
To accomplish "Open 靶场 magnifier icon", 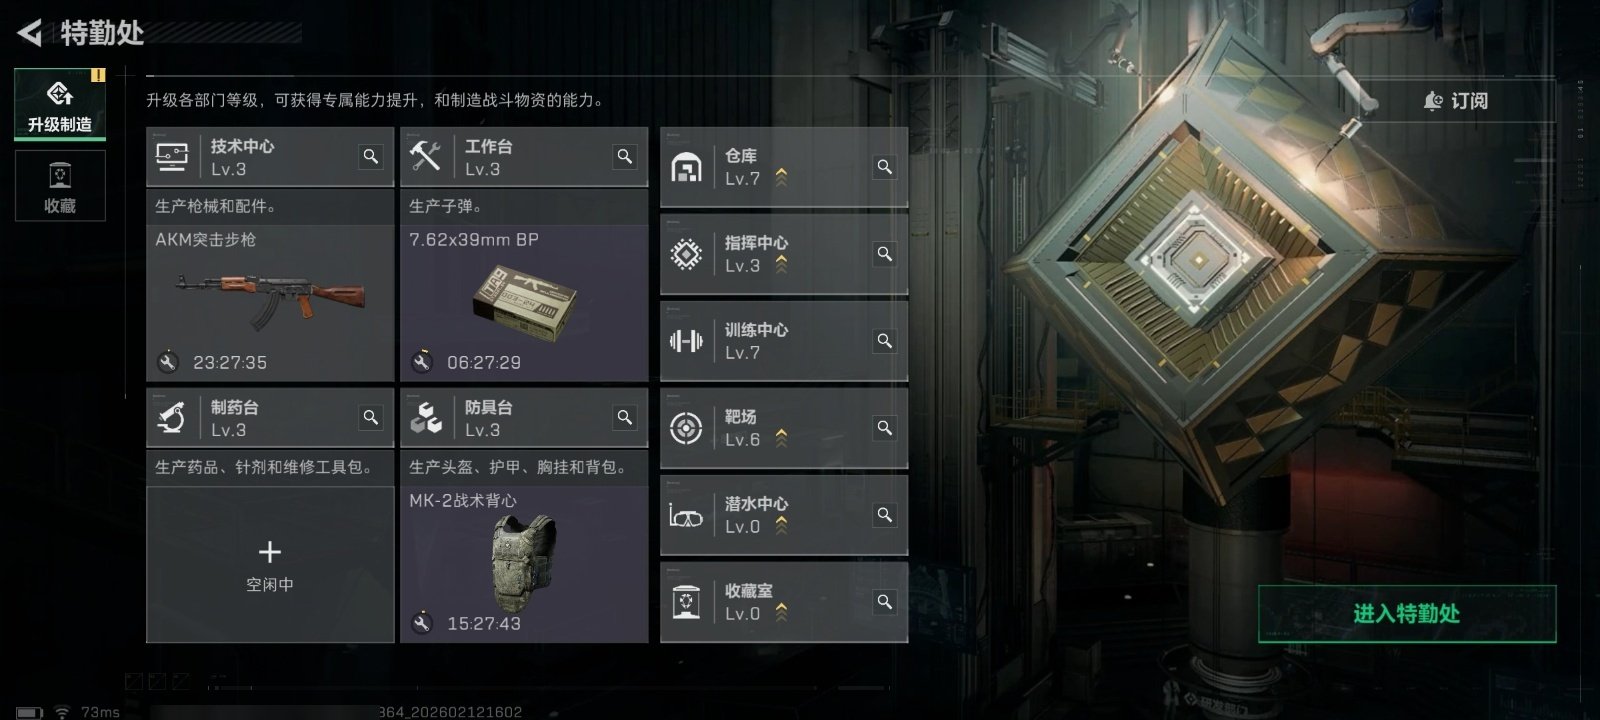I will [x=885, y=428].
